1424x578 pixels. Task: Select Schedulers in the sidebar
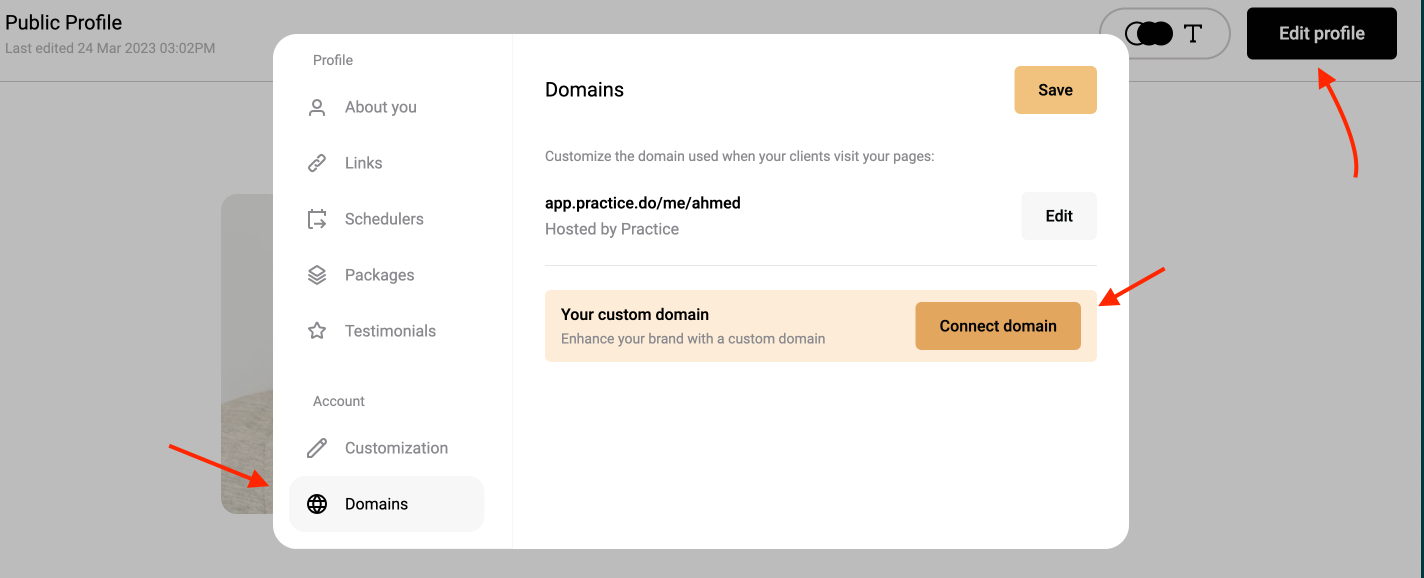tap(386, 219)
